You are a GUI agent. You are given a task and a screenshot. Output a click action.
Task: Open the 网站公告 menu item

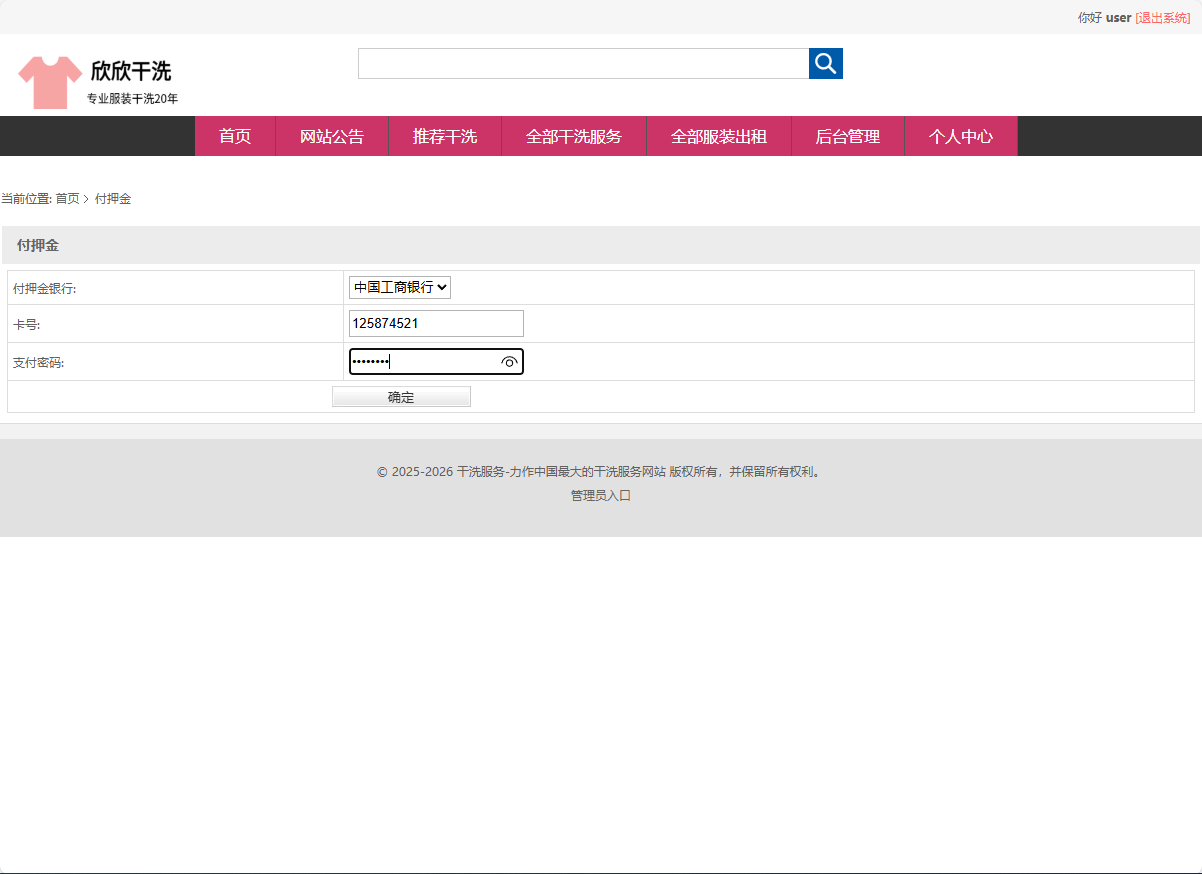331,136
